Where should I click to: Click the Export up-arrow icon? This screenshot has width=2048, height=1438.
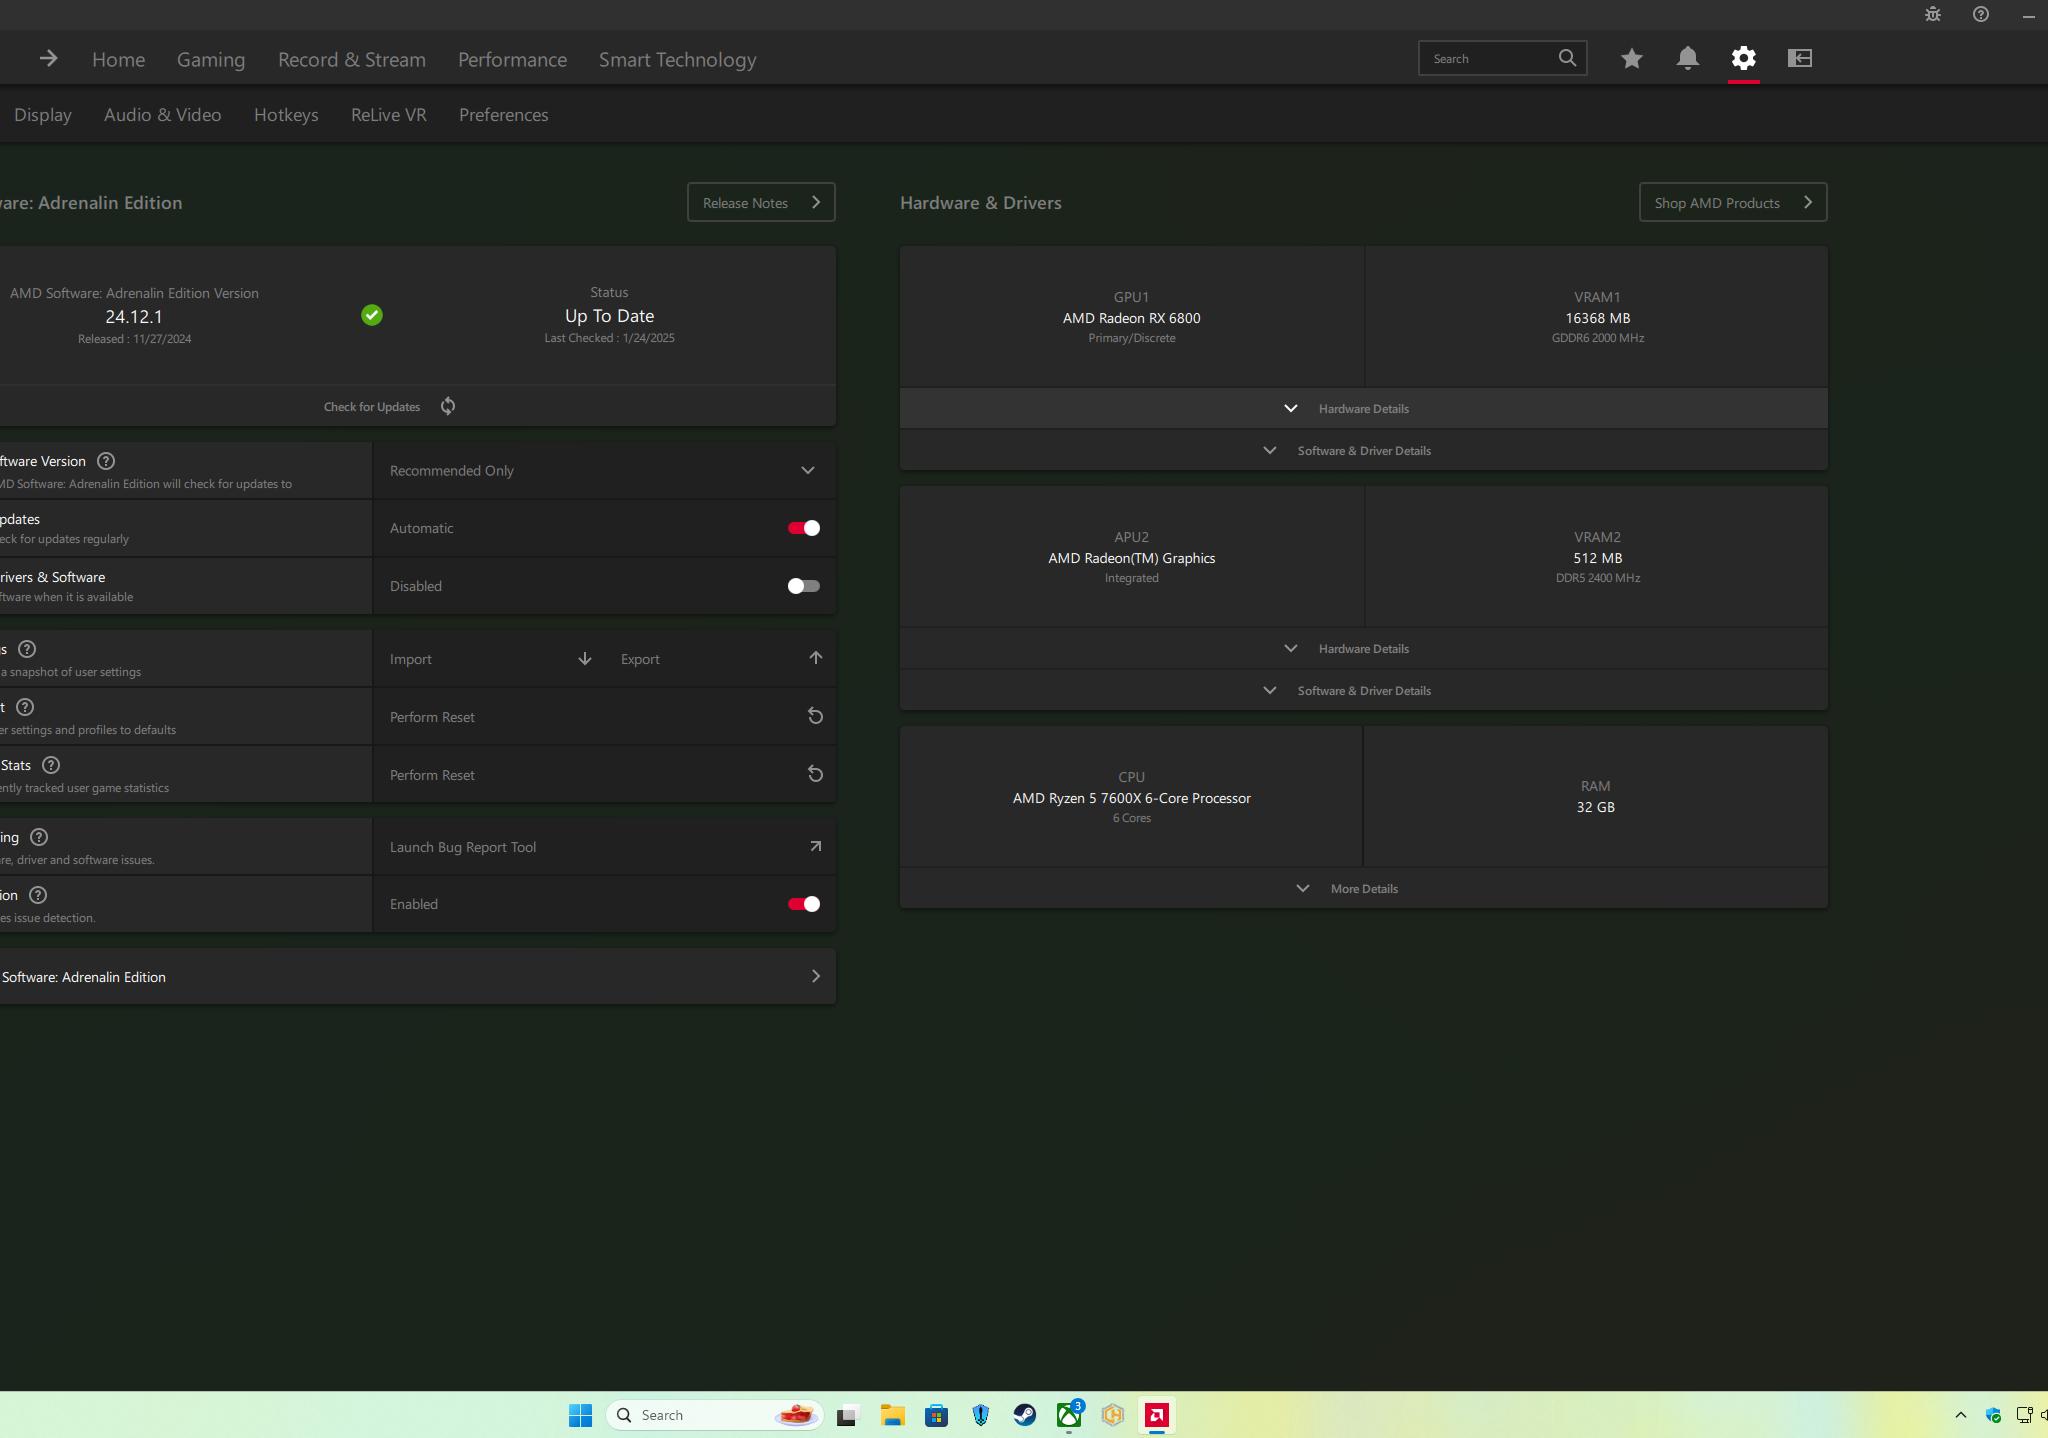(x=816, y=658)
